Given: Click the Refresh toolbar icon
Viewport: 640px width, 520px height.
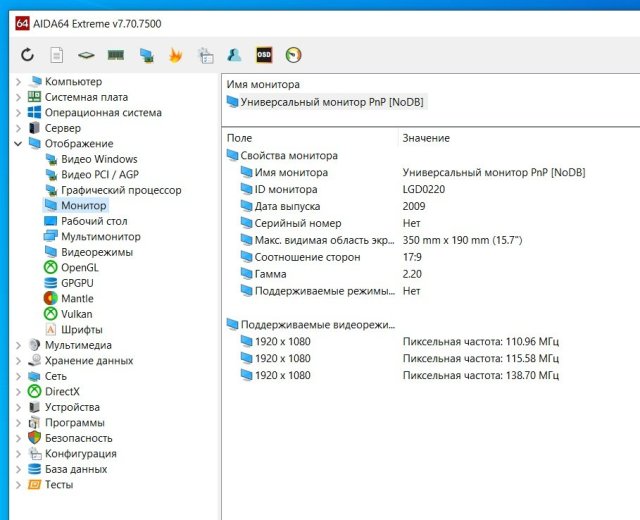Looking at the screenshot, I should (27, 55).
